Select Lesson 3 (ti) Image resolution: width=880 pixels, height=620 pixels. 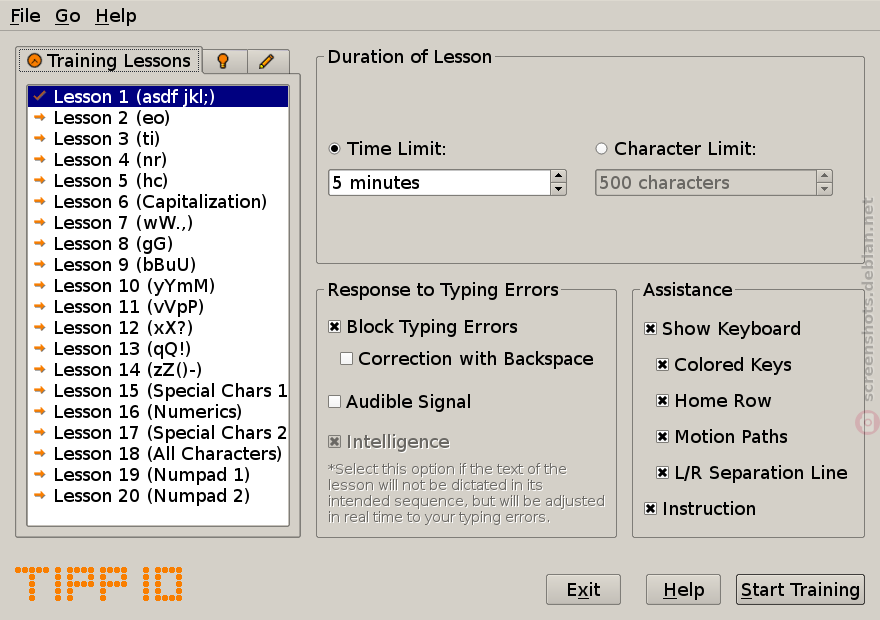point(158,139)
